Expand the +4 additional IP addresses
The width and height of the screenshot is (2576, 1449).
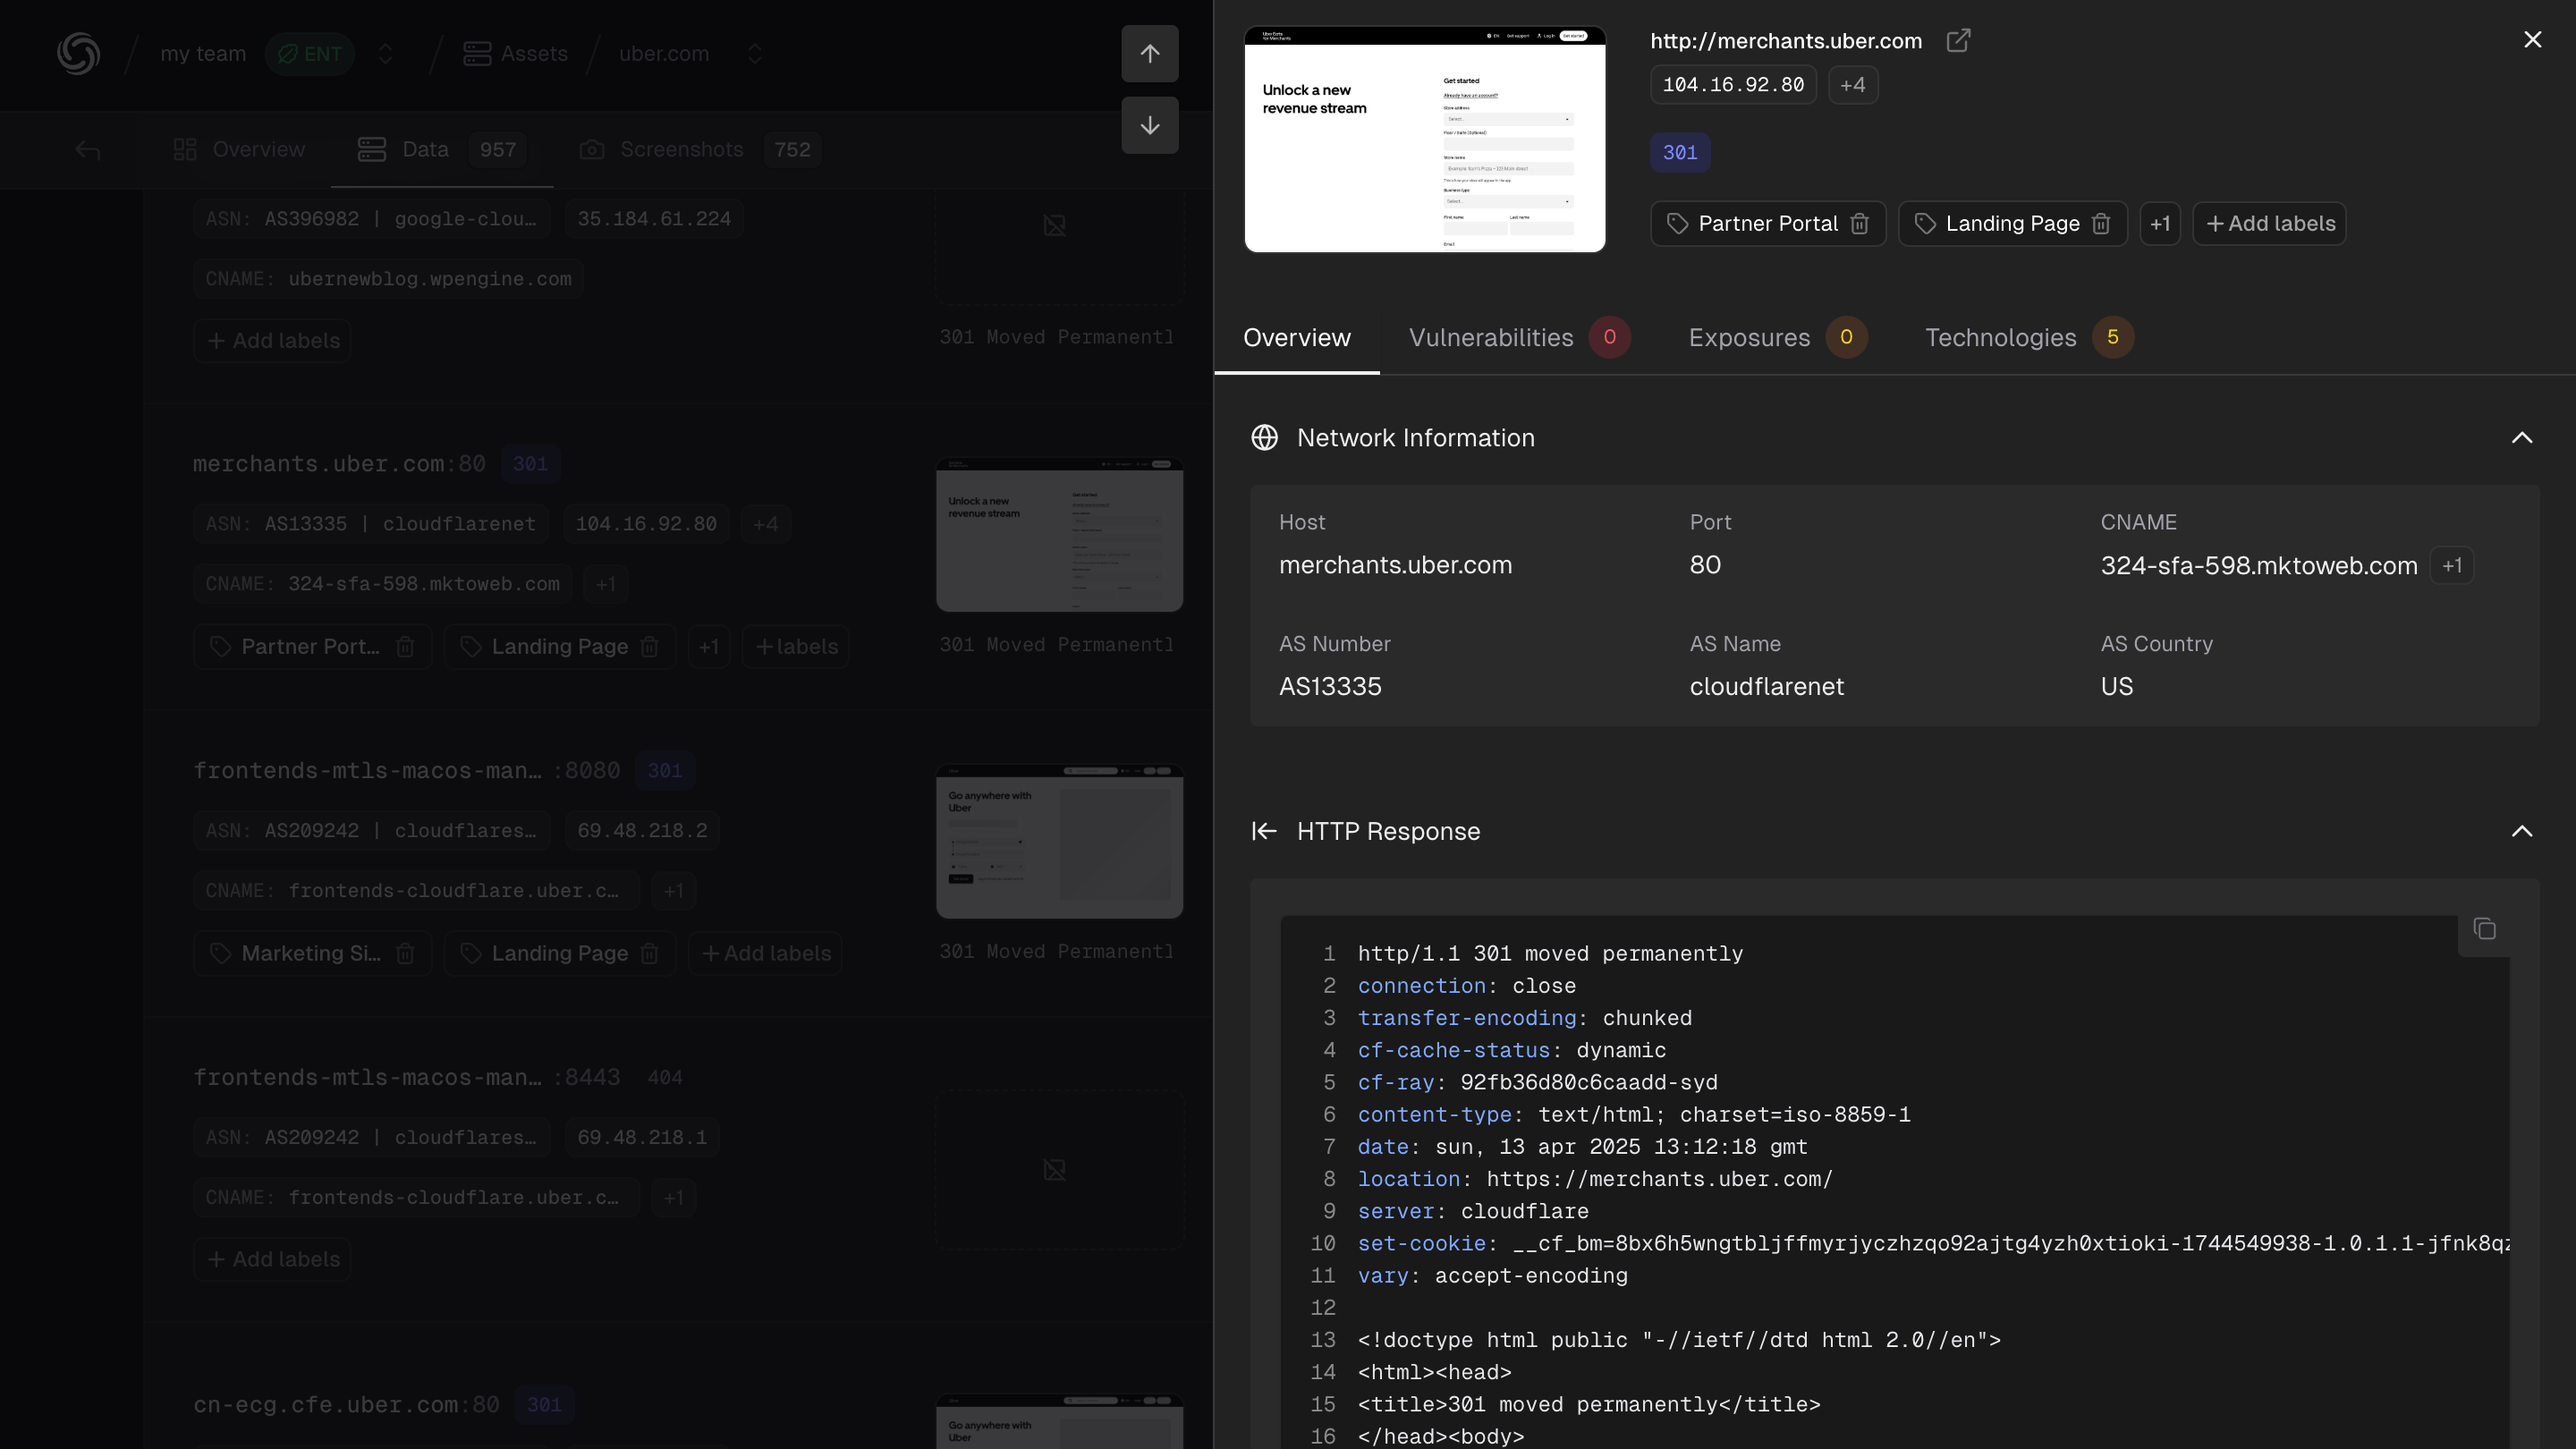pyautogui.click(x=1852, y=85)
